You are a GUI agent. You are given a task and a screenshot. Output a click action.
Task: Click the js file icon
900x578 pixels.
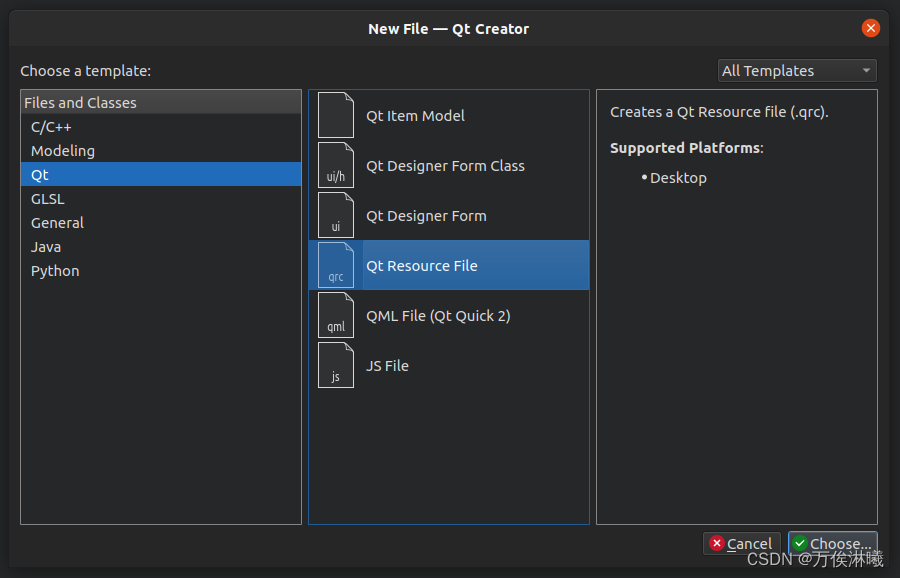point(336,365)
